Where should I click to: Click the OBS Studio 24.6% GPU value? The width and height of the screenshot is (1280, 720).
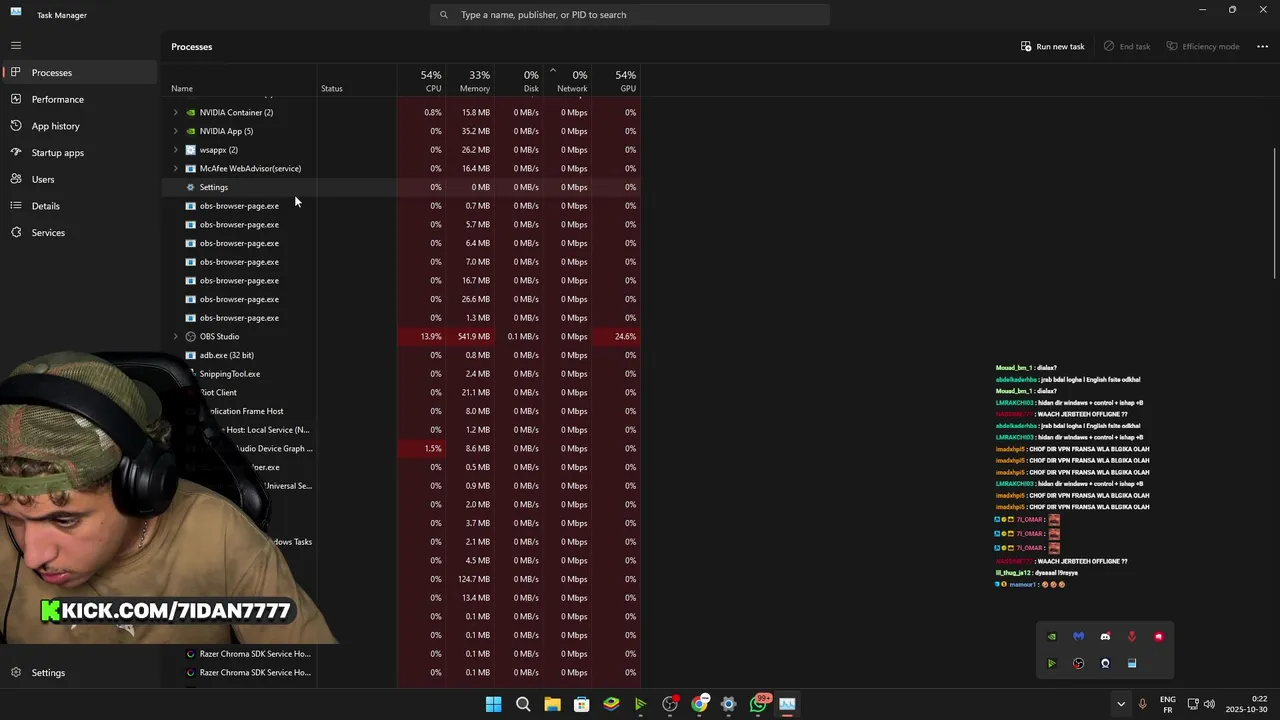tap(625, 337)
